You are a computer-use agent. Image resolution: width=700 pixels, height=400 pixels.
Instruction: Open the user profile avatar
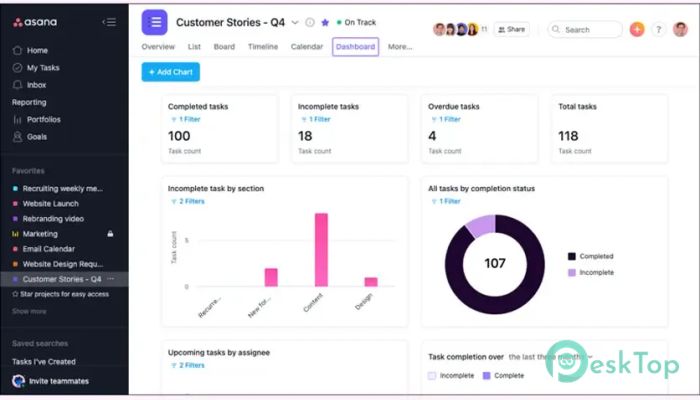680,29
